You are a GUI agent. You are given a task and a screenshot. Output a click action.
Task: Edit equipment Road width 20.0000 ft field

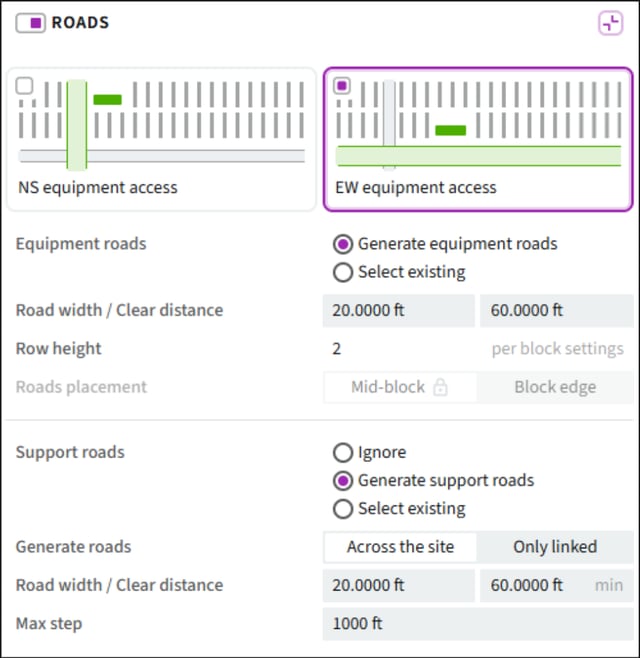pyautogui.click(x=399, y=311)
